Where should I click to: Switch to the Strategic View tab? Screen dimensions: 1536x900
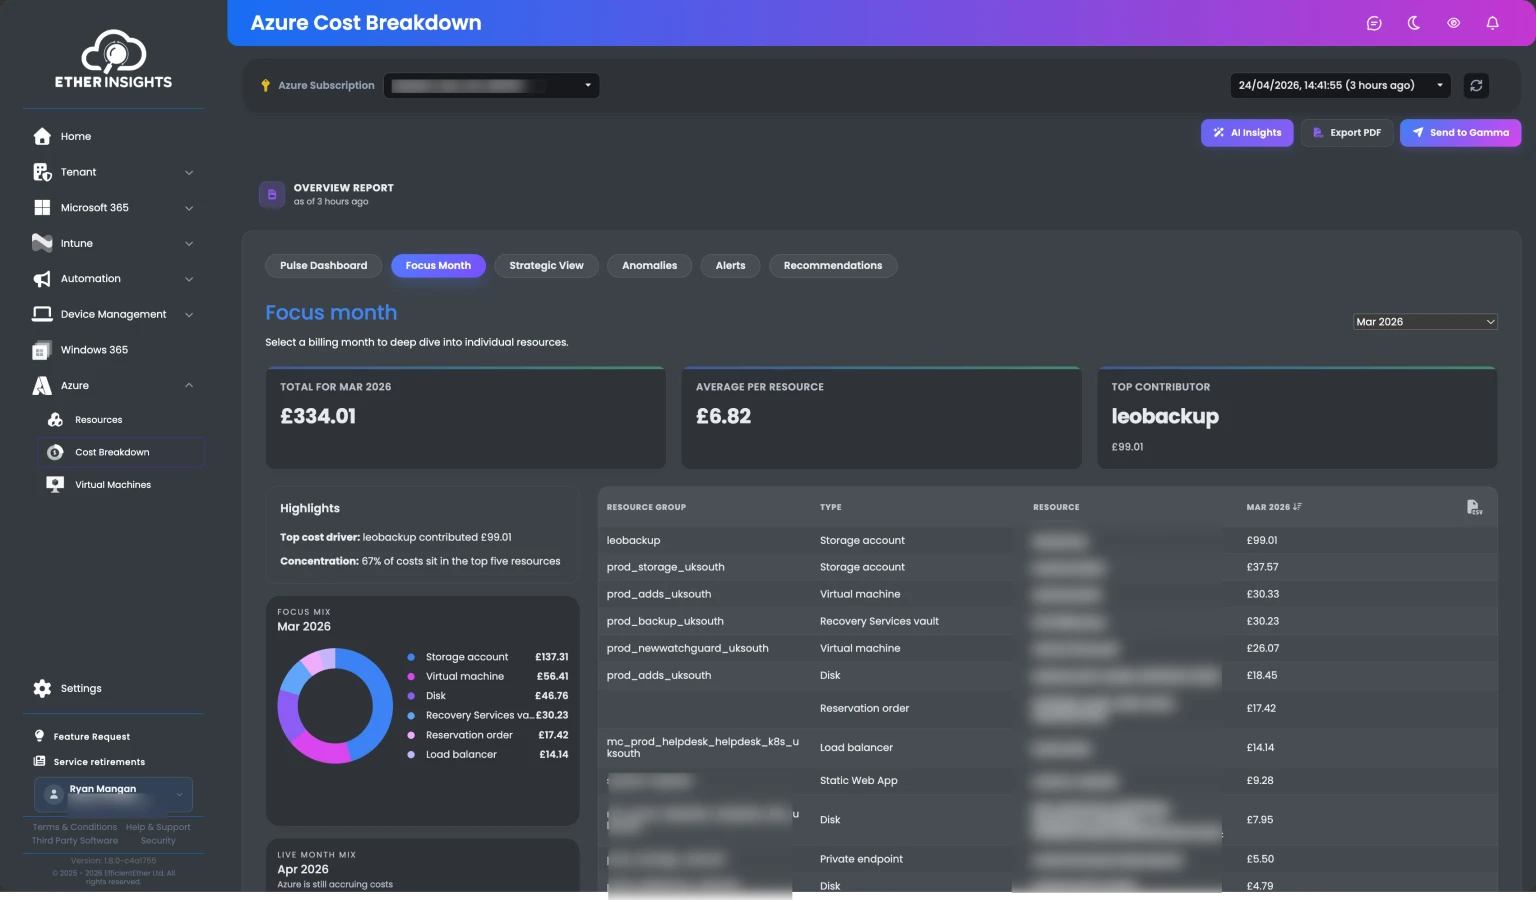pos(546,266)
